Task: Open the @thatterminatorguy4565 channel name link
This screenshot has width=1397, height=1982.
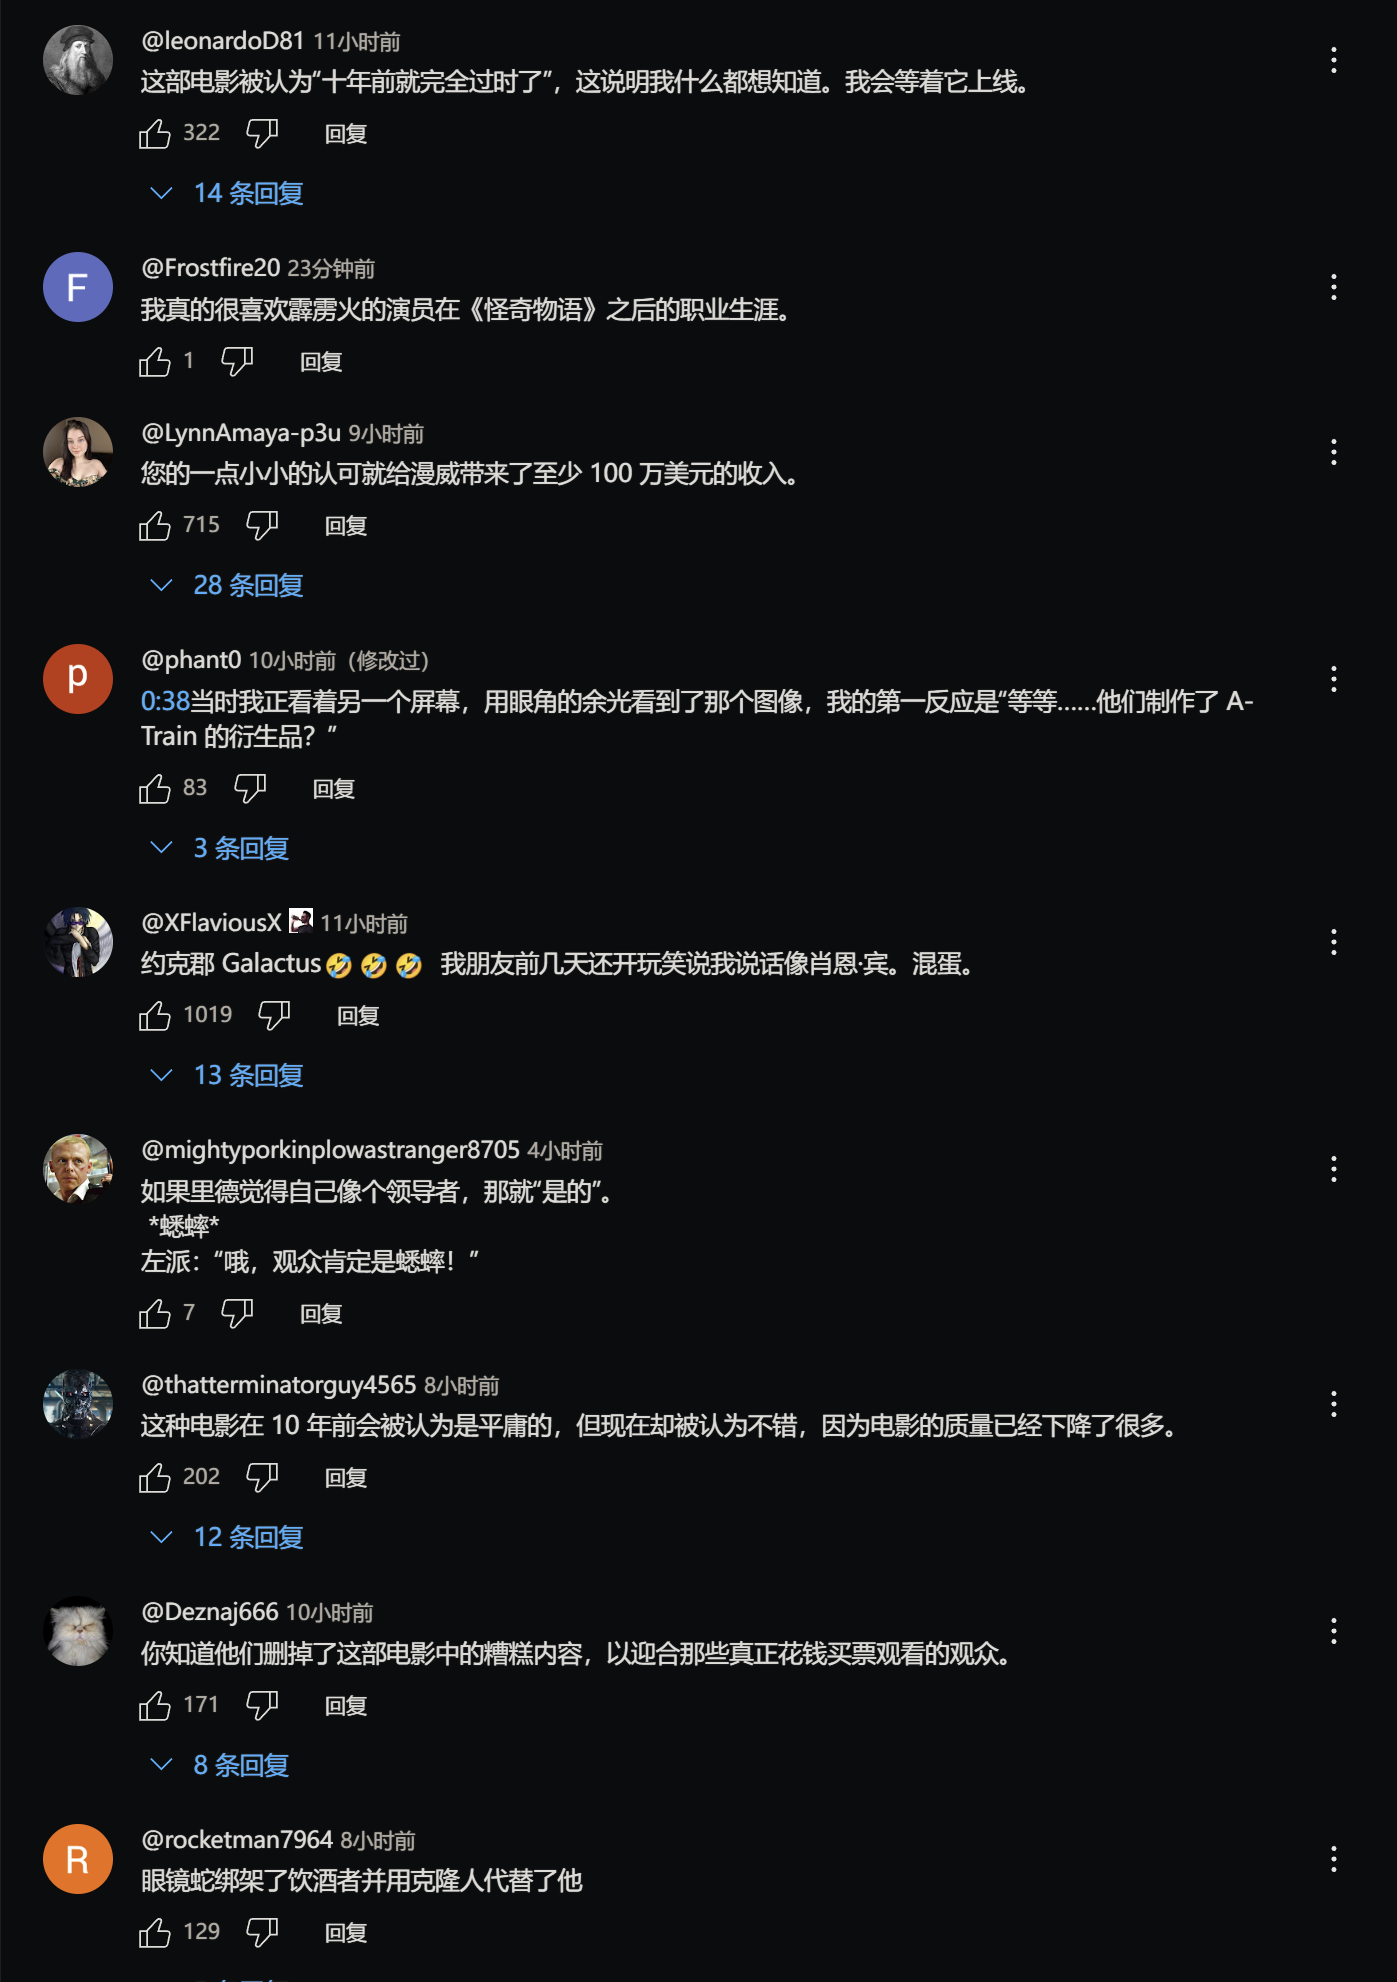Action: coord(279,1385)
